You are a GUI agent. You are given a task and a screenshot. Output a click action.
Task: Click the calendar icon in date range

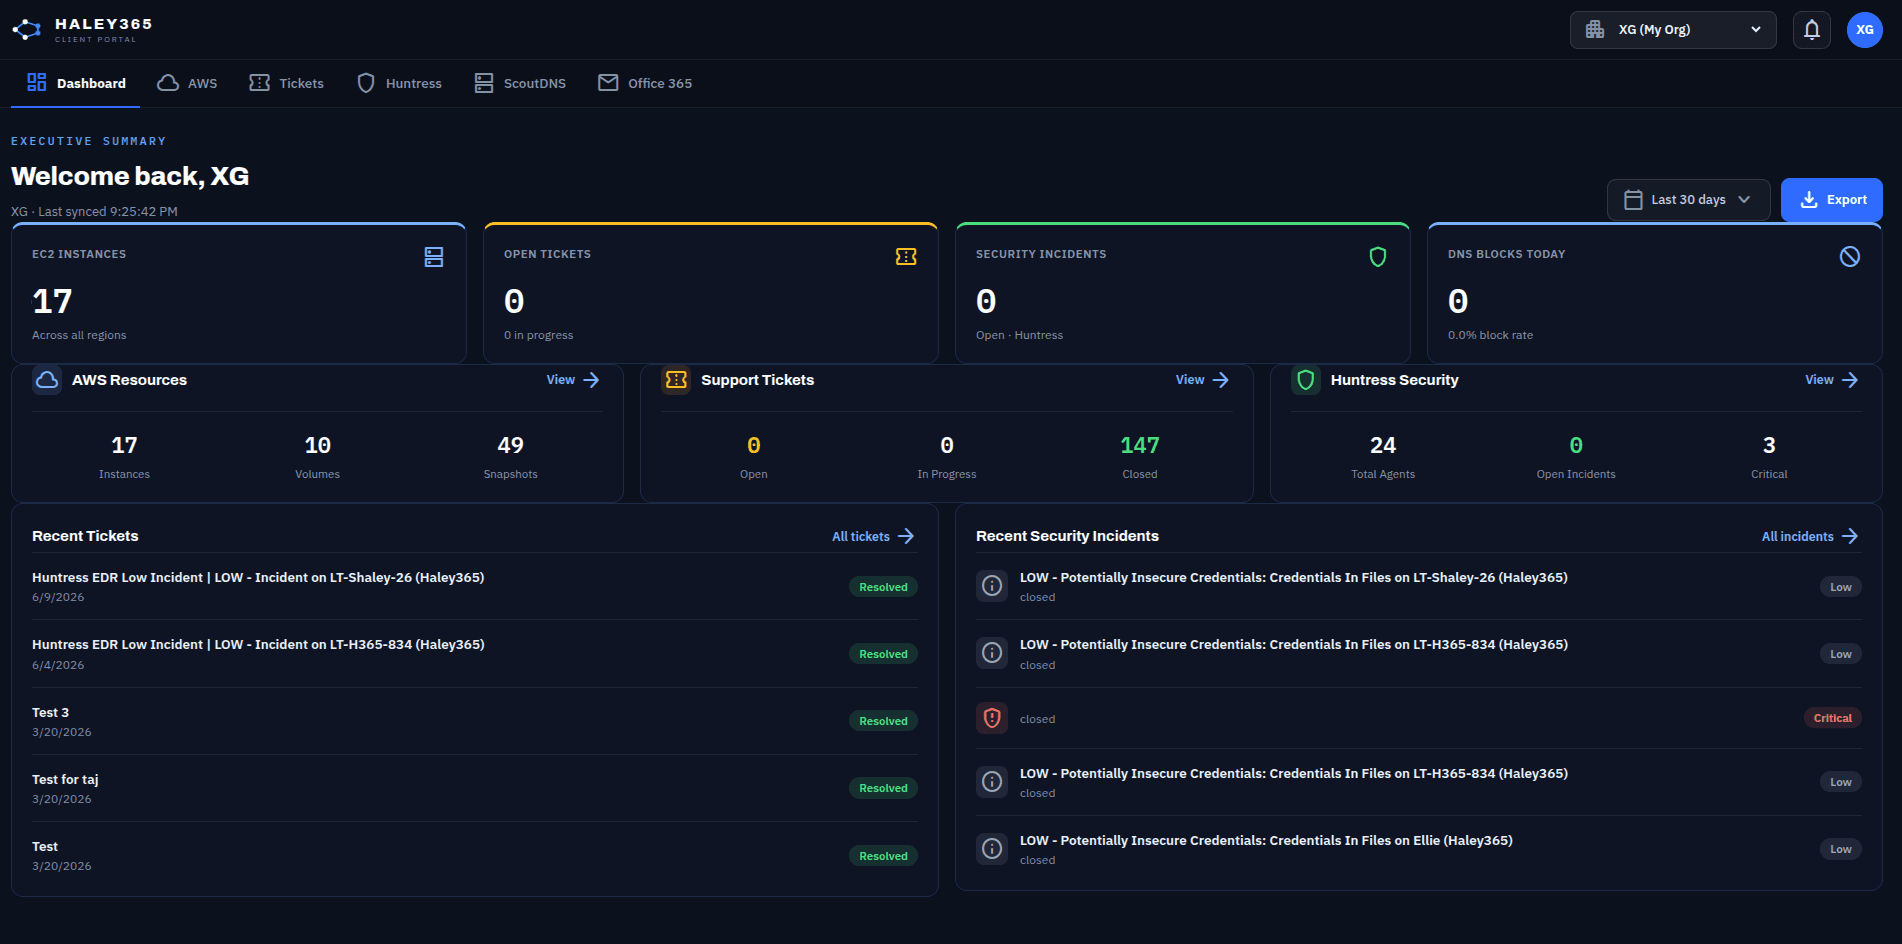[1633, 200]
